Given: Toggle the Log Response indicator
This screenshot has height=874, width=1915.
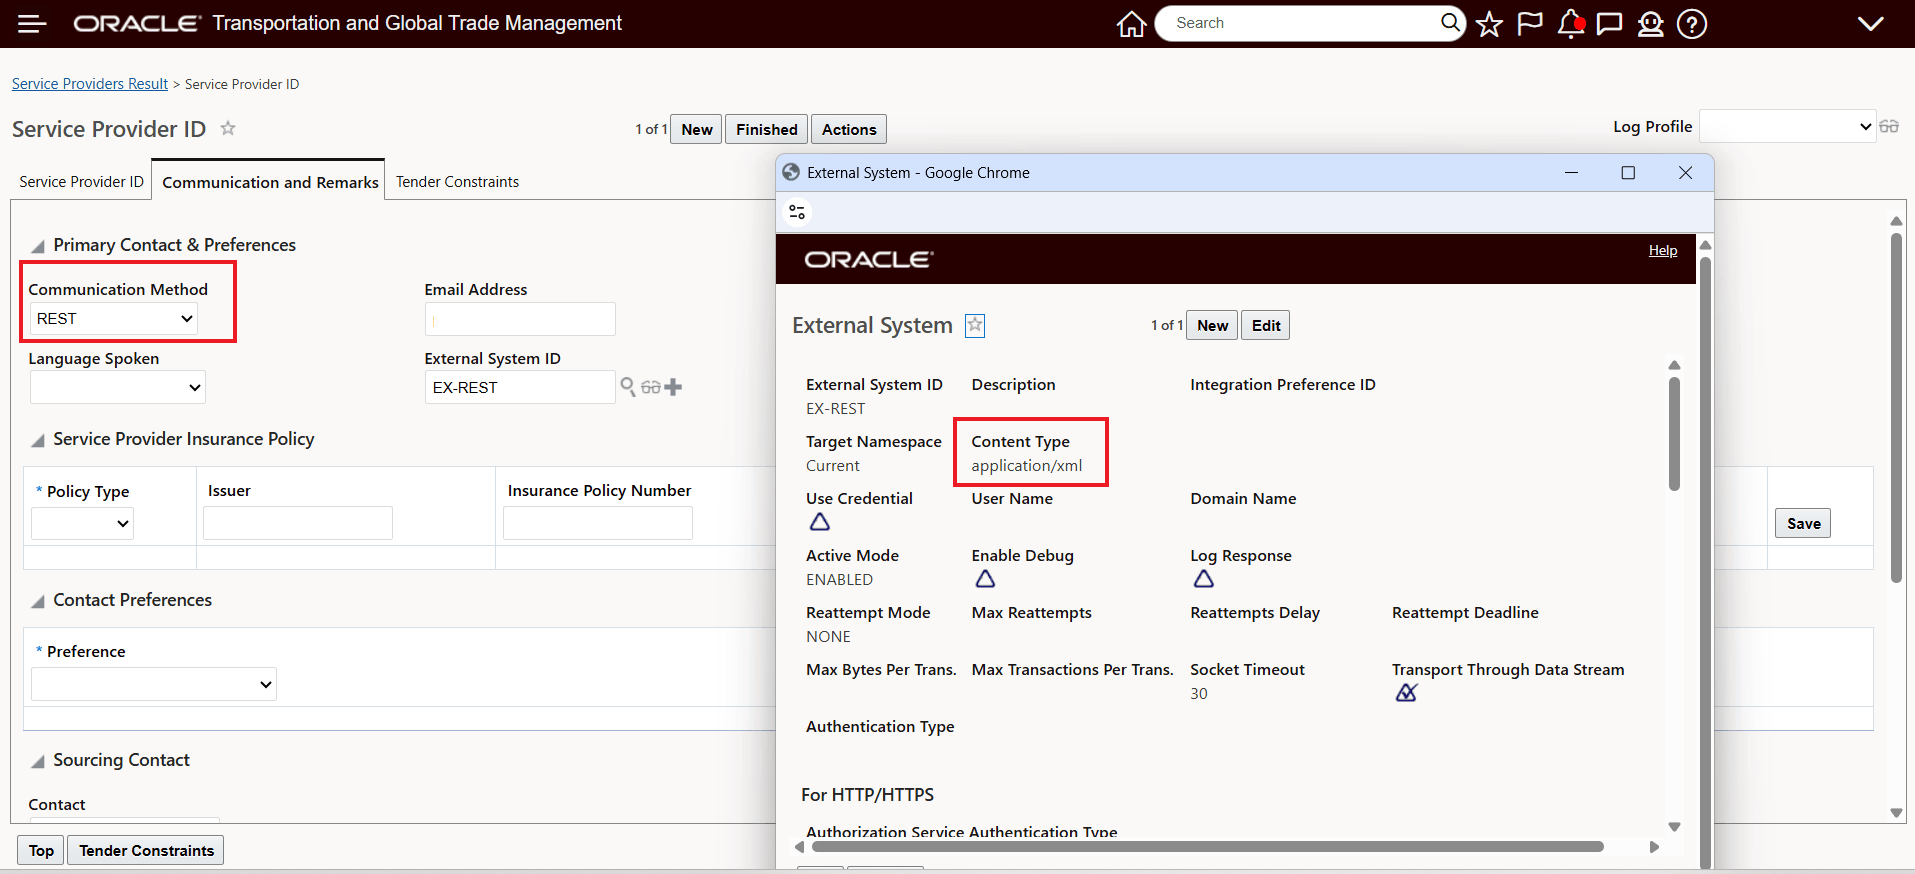Looking at the screenshot, I should pyautogui.click(x=1204, y=579).
